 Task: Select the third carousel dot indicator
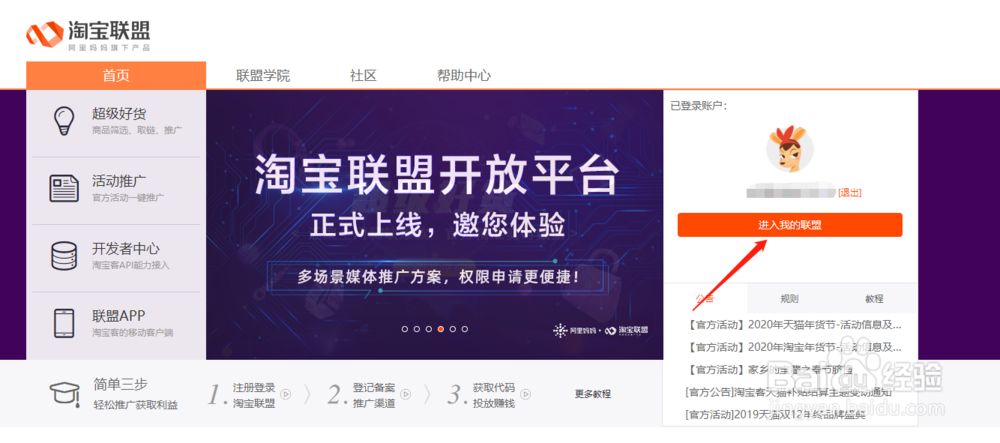coord(429,329)
